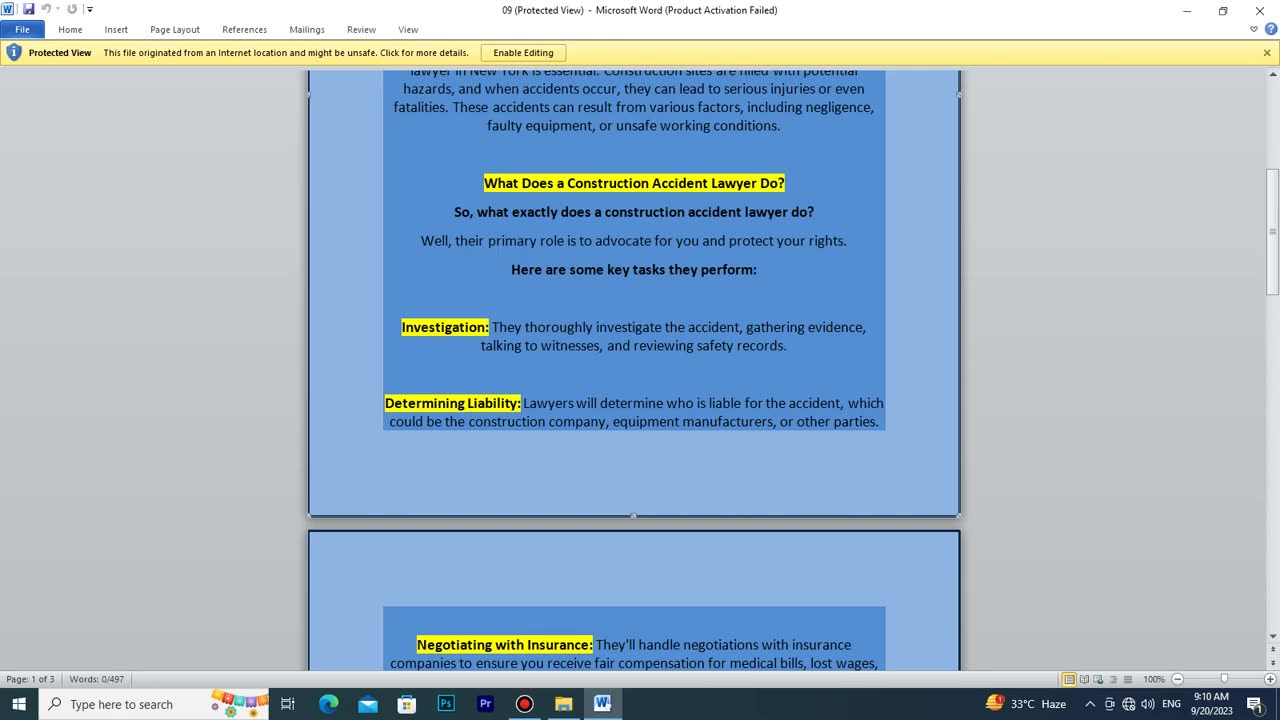The height and width of the screenshot is (720, 1280).
Task: Open the File tab
Action: click(22, 30)
